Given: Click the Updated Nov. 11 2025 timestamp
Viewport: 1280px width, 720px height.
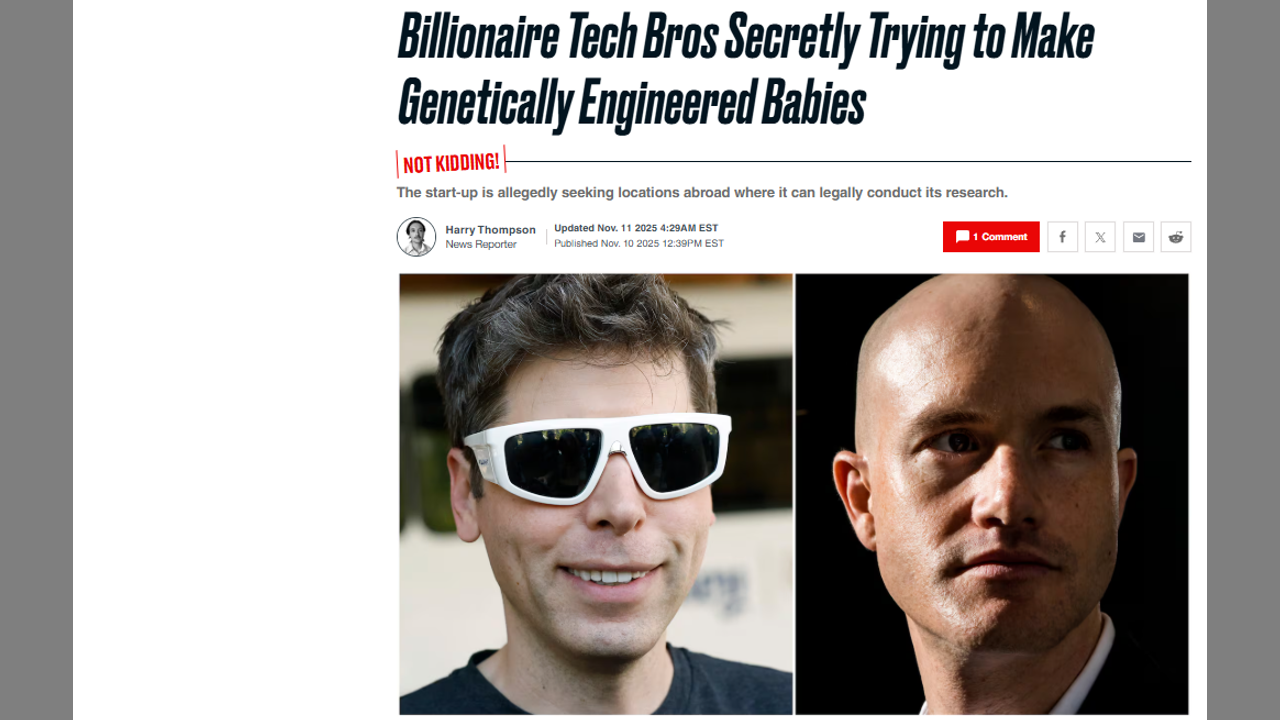Looking at the screenshot, I should [636, 228].
